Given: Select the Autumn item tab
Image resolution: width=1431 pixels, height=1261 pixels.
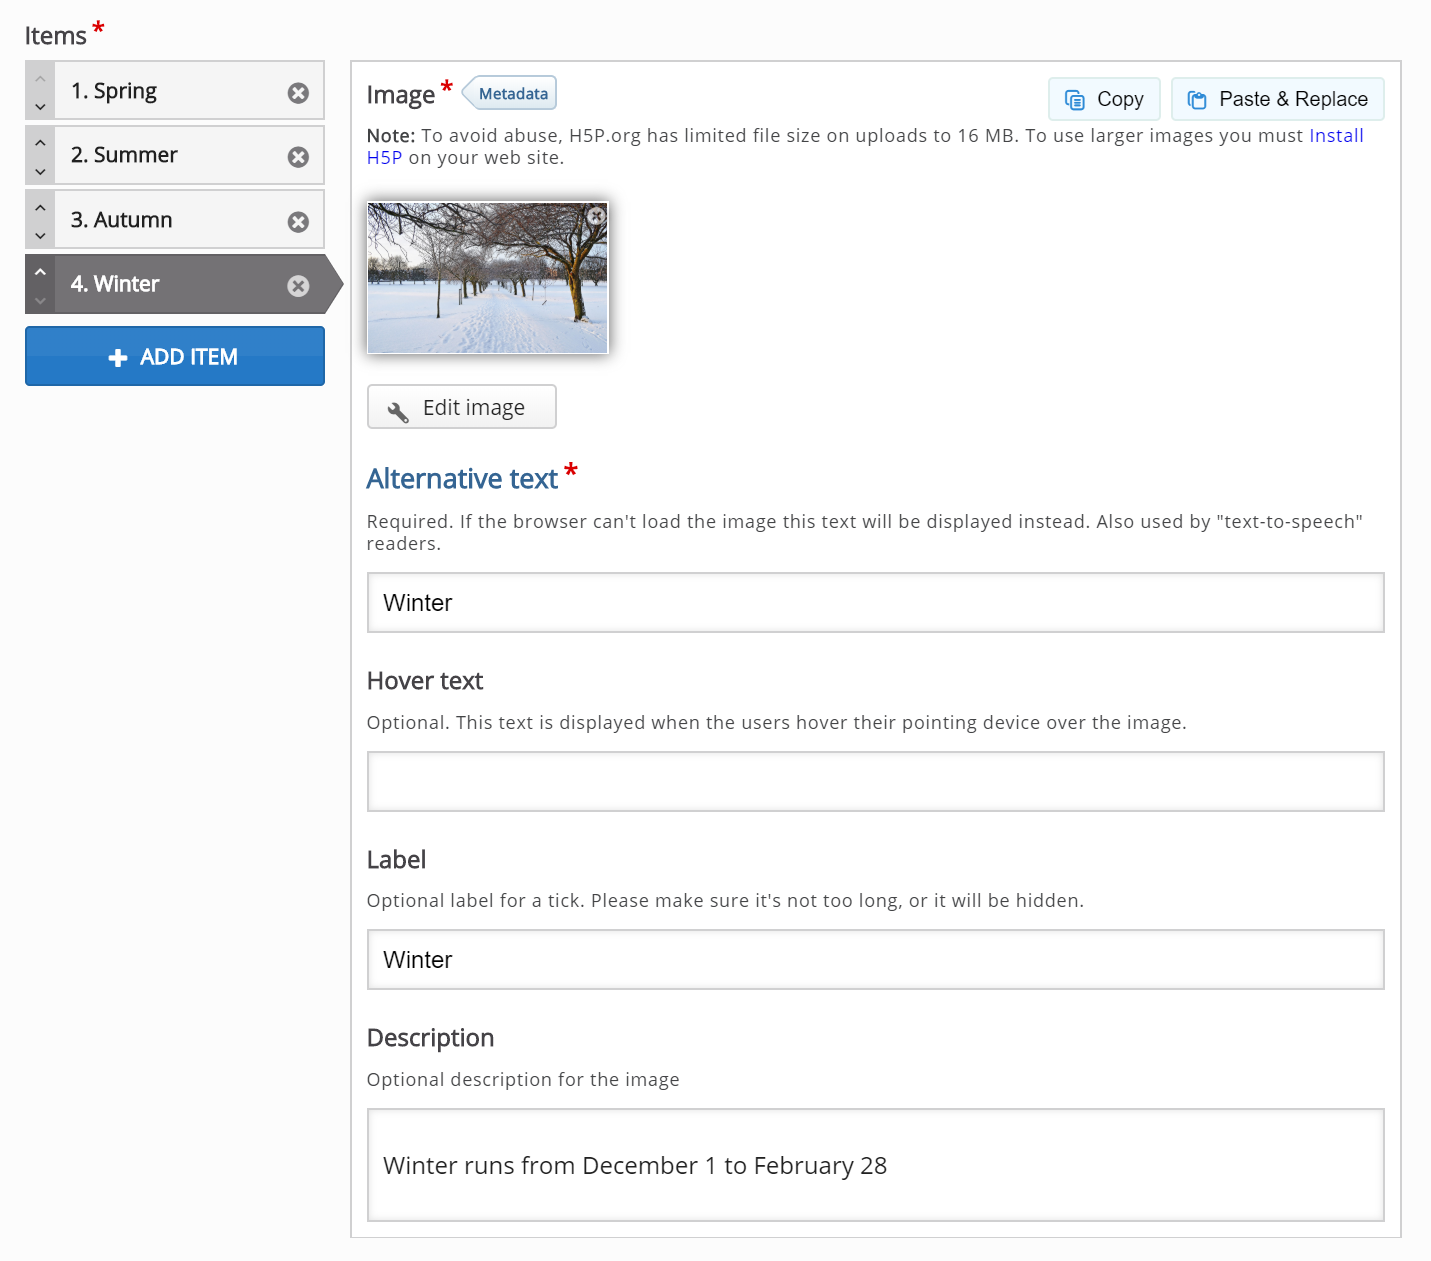Looking at the screenshot, I should pyautogui.click(x=175, y=220).
